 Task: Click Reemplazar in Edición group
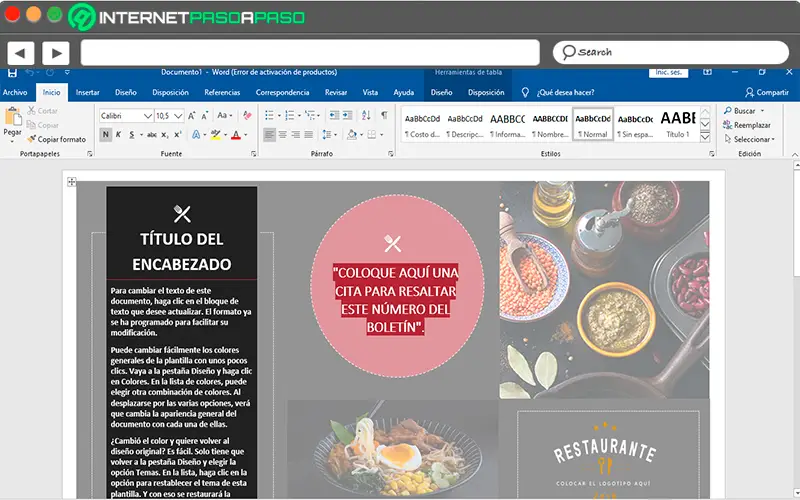pyautogui.click(x=747, y=125)
